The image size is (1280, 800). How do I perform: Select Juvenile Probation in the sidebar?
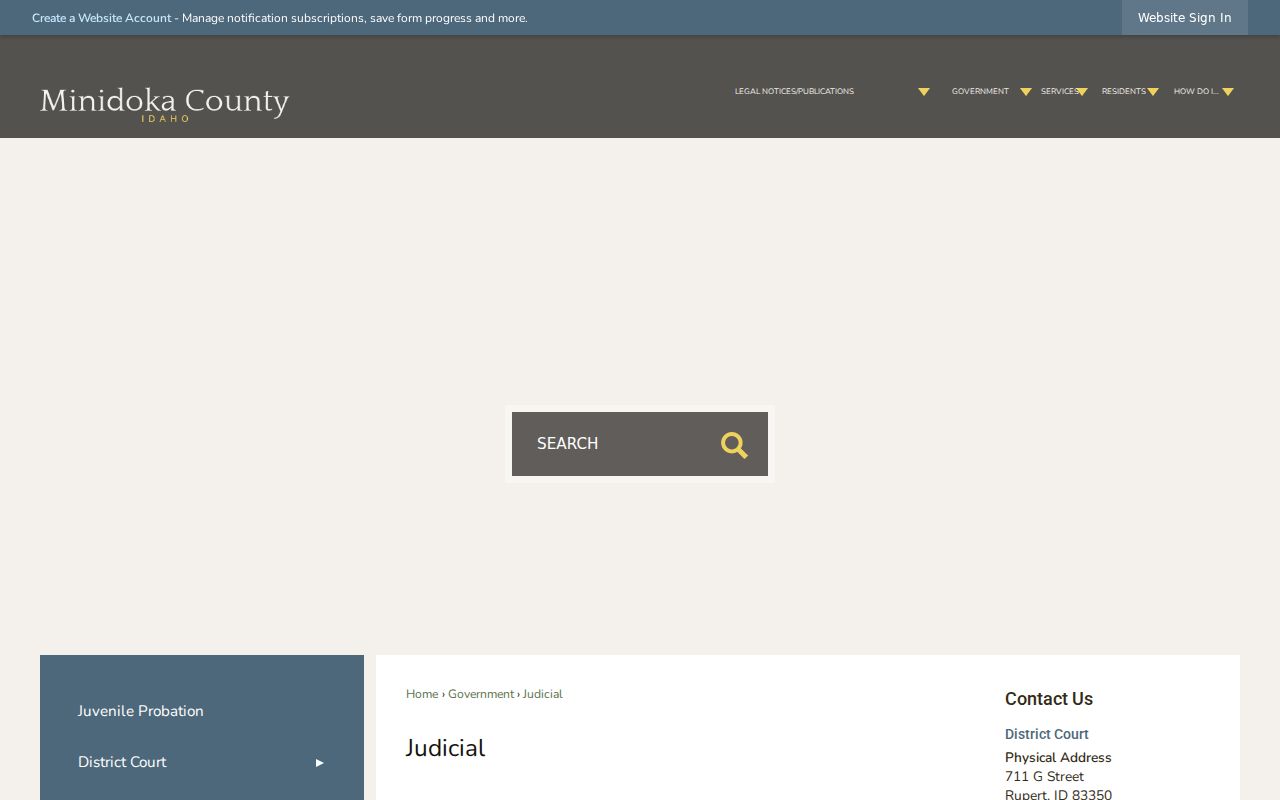click(x=141, y=711)
